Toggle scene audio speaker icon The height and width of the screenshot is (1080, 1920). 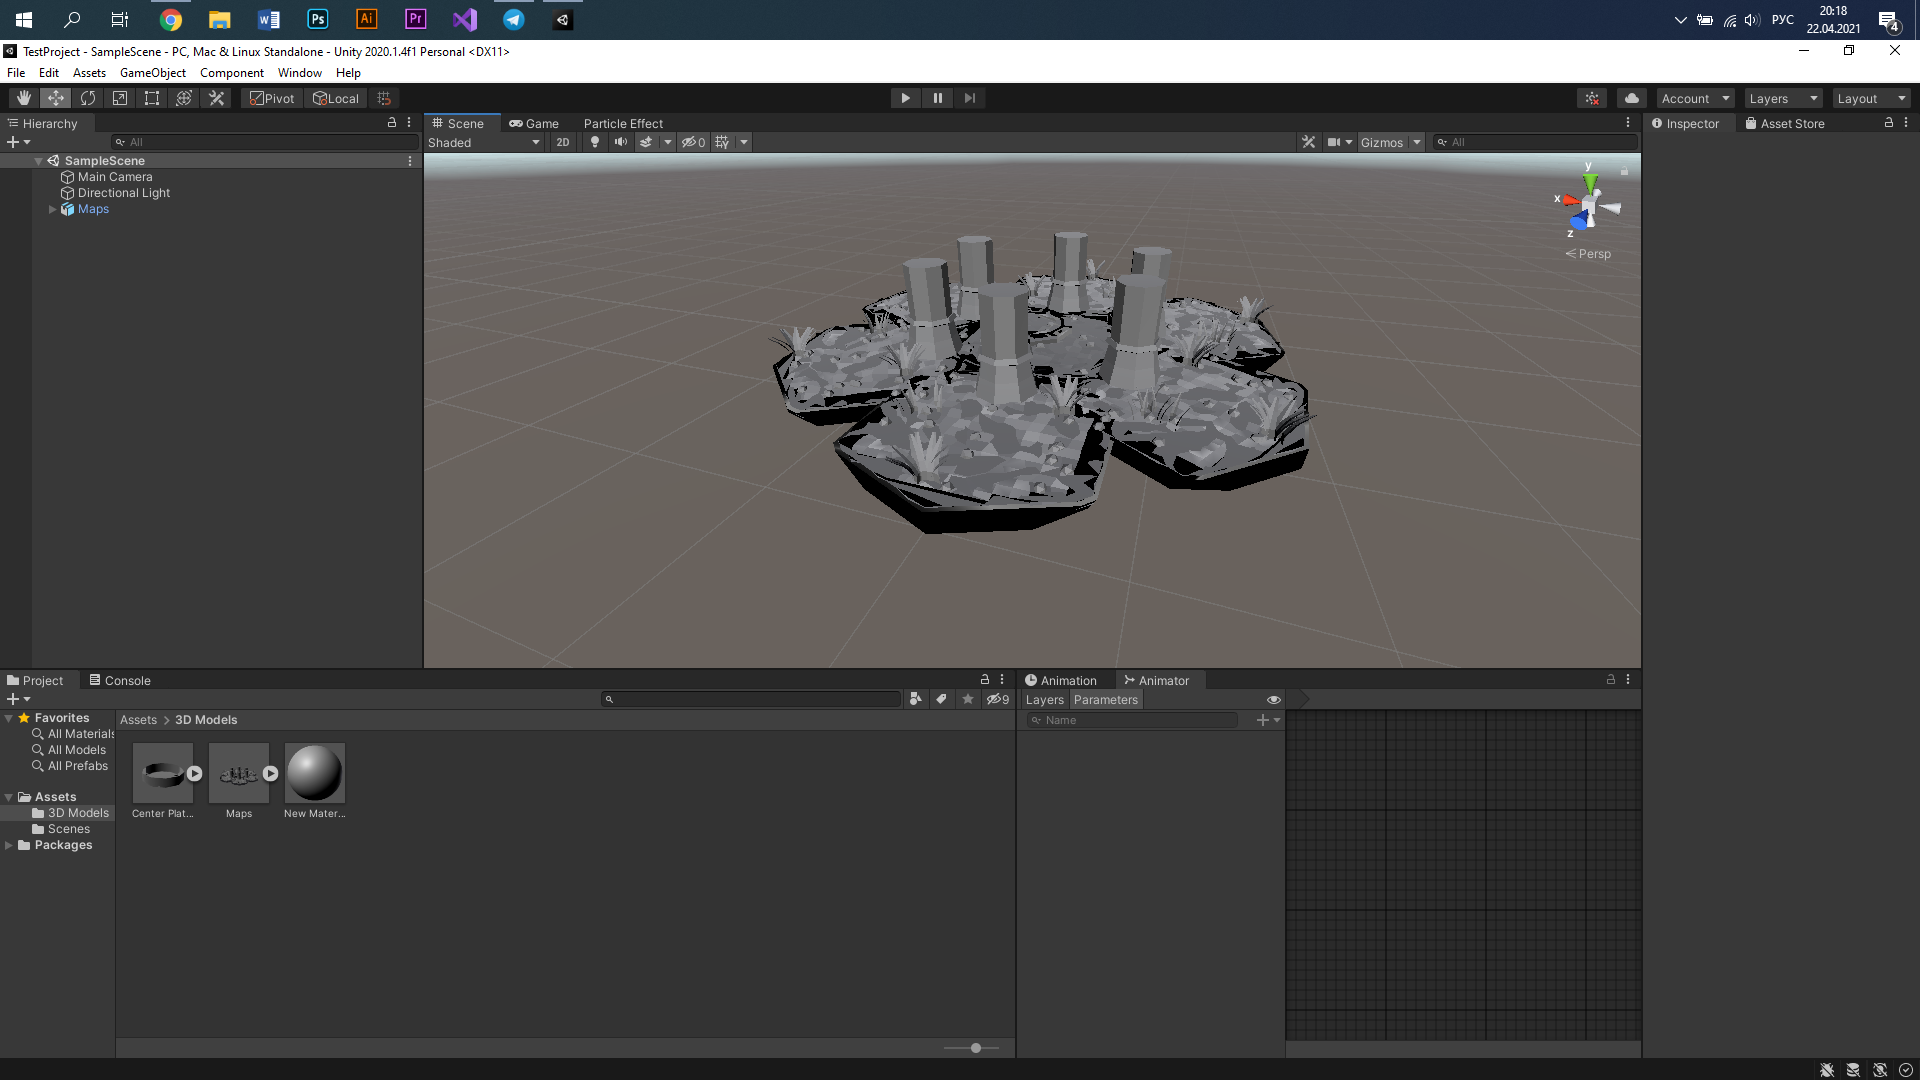[621, 142]
